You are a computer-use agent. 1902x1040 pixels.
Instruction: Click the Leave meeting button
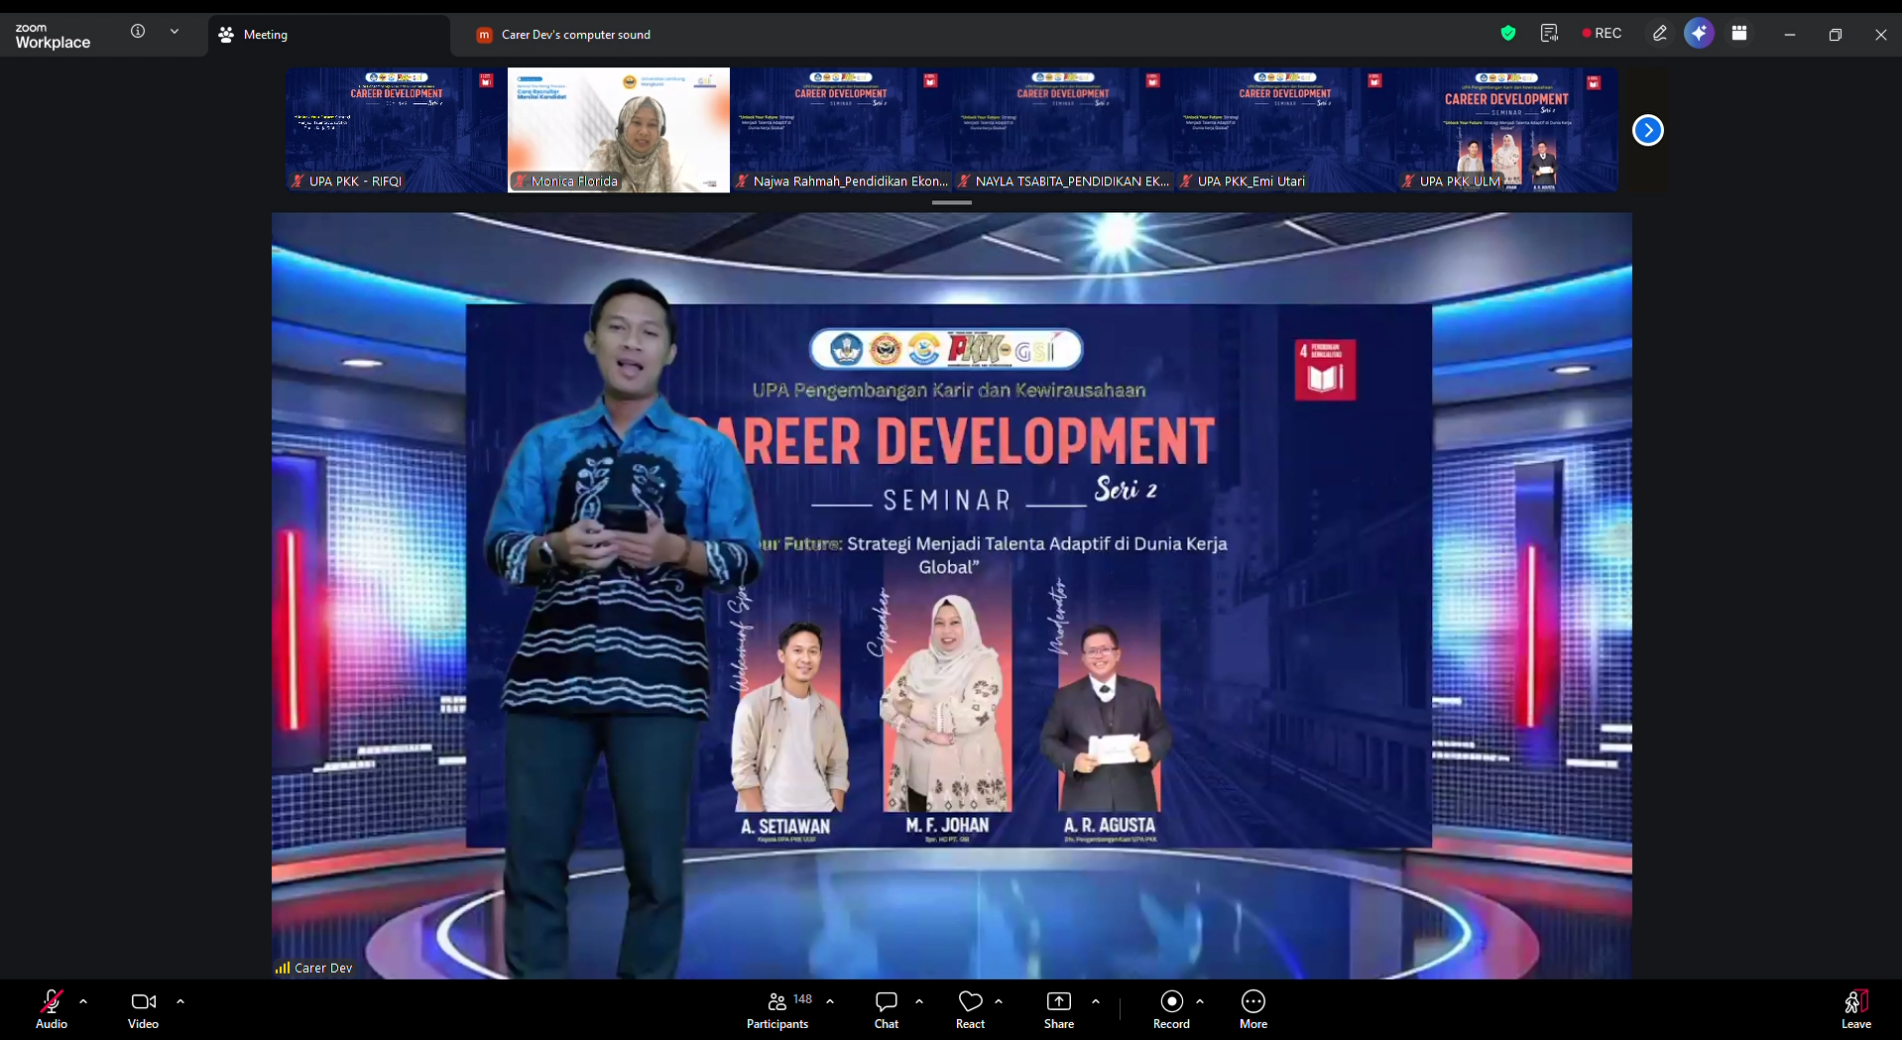coord(1856,1008)
